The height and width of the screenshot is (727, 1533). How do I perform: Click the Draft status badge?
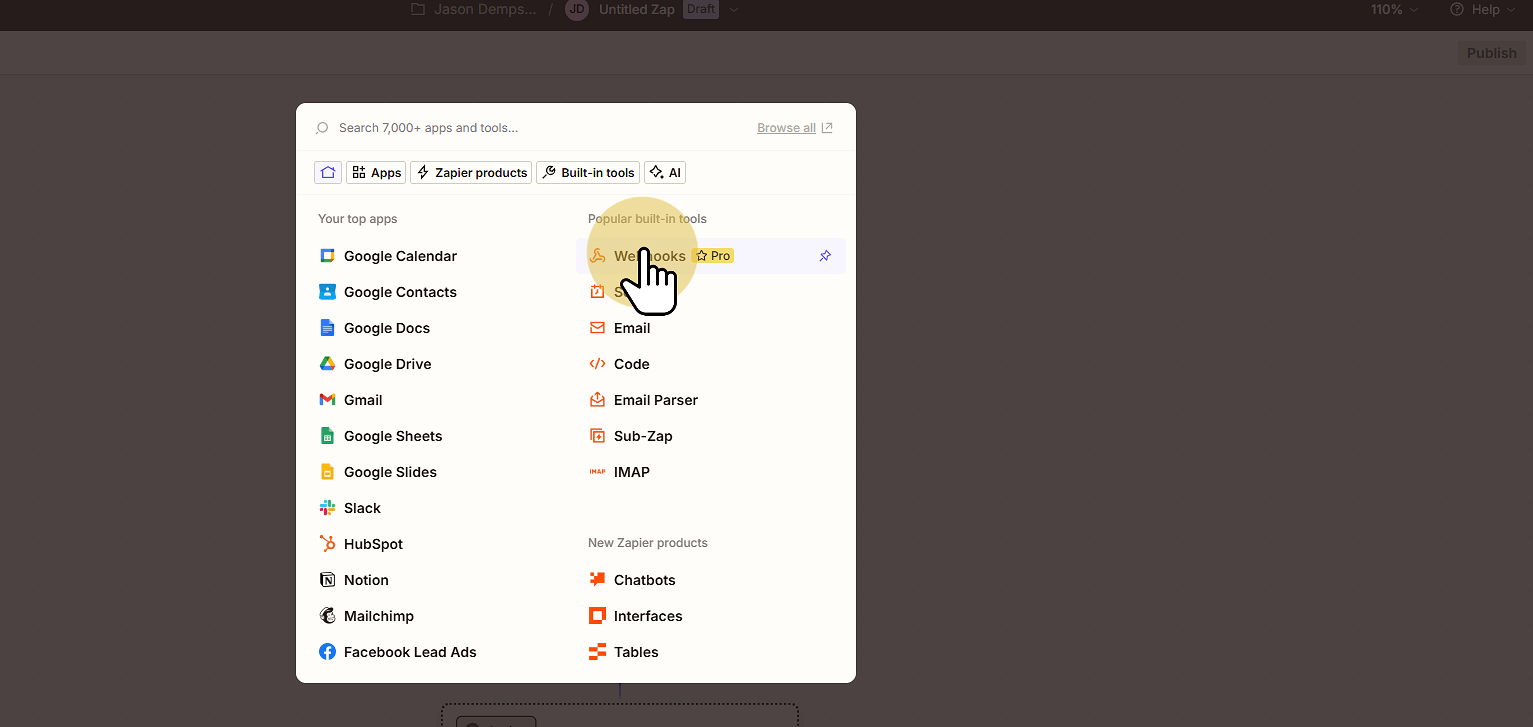[x=701, y=9]
